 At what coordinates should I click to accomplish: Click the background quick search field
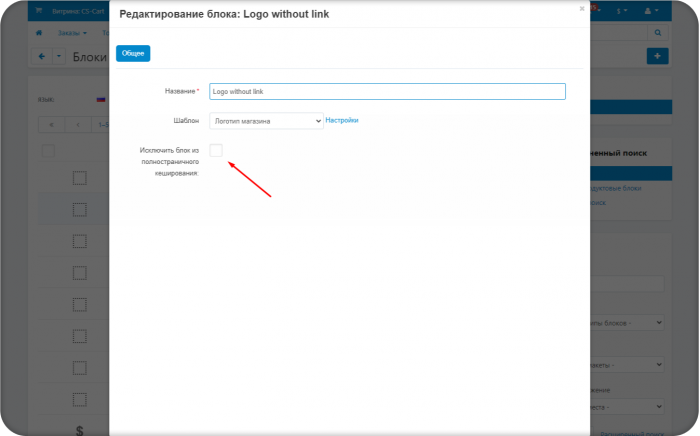click(619, 33)
